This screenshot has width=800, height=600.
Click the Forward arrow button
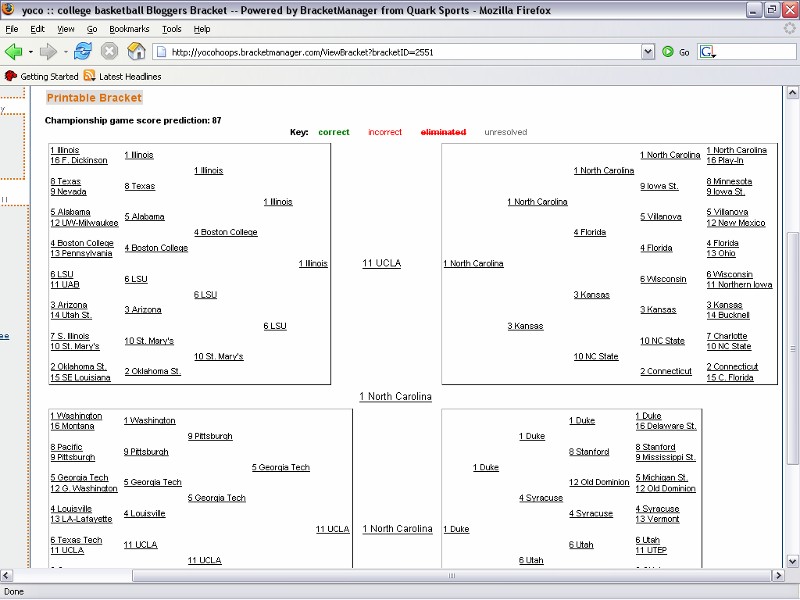tap(48, 52)
